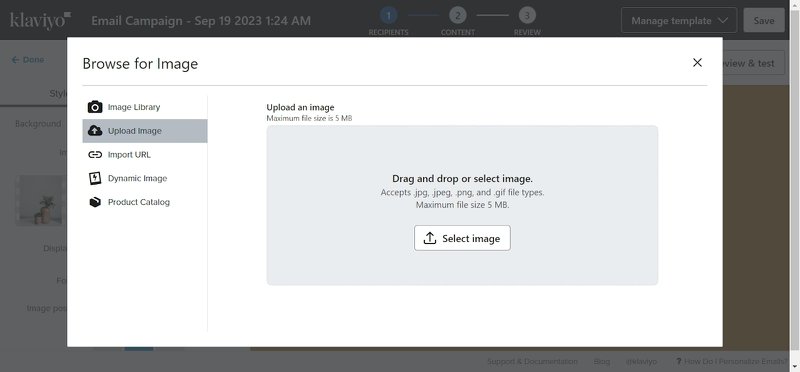This screenshot has width=800, height=372.
Task: Click the 'Upload an image' heading
Action: [300, 107]
